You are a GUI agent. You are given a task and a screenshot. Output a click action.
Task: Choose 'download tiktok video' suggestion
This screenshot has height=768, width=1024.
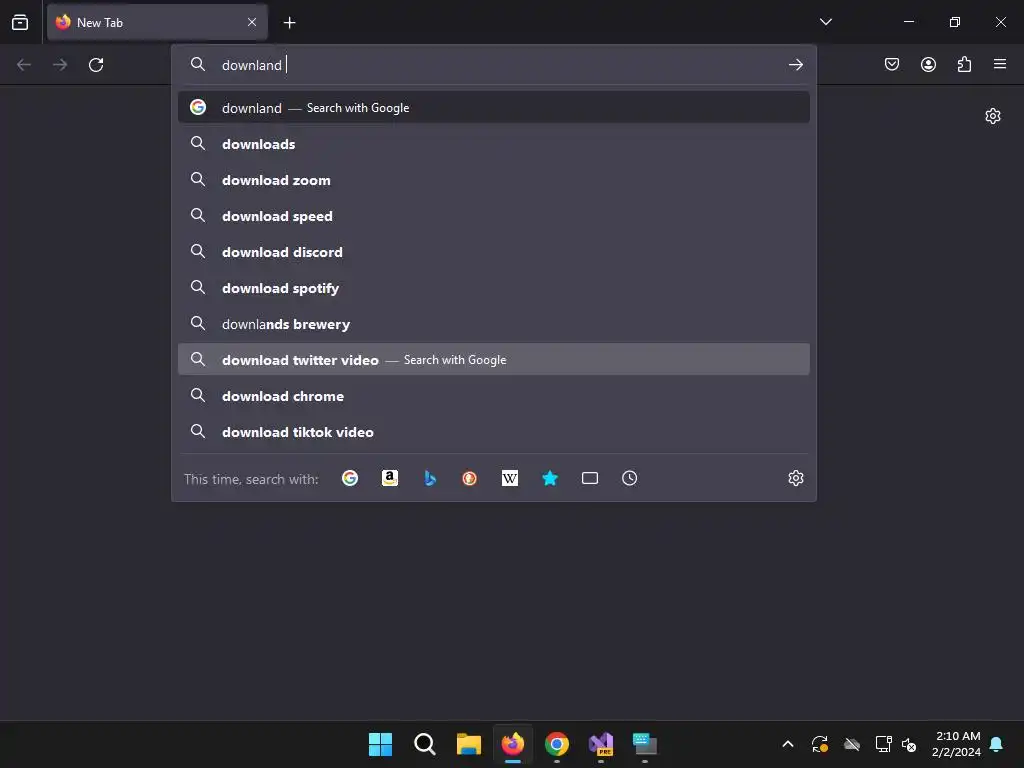(494, 432)
